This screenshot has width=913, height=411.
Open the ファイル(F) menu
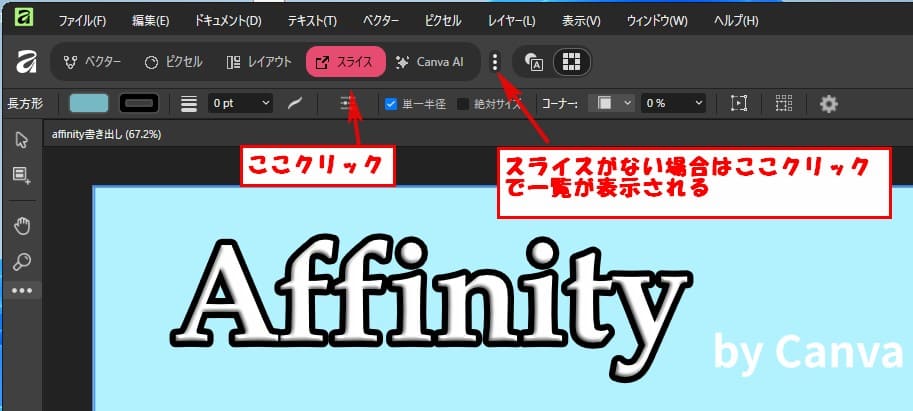pyautogui.click(x=82, y=20)
